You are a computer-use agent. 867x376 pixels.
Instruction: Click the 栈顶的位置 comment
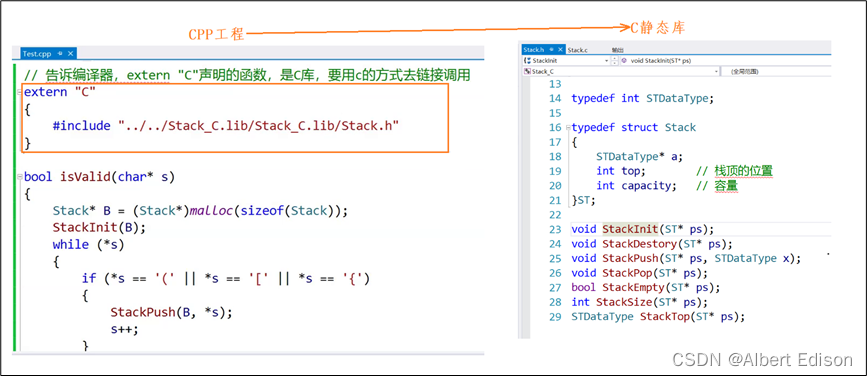[x=743, y=171]
